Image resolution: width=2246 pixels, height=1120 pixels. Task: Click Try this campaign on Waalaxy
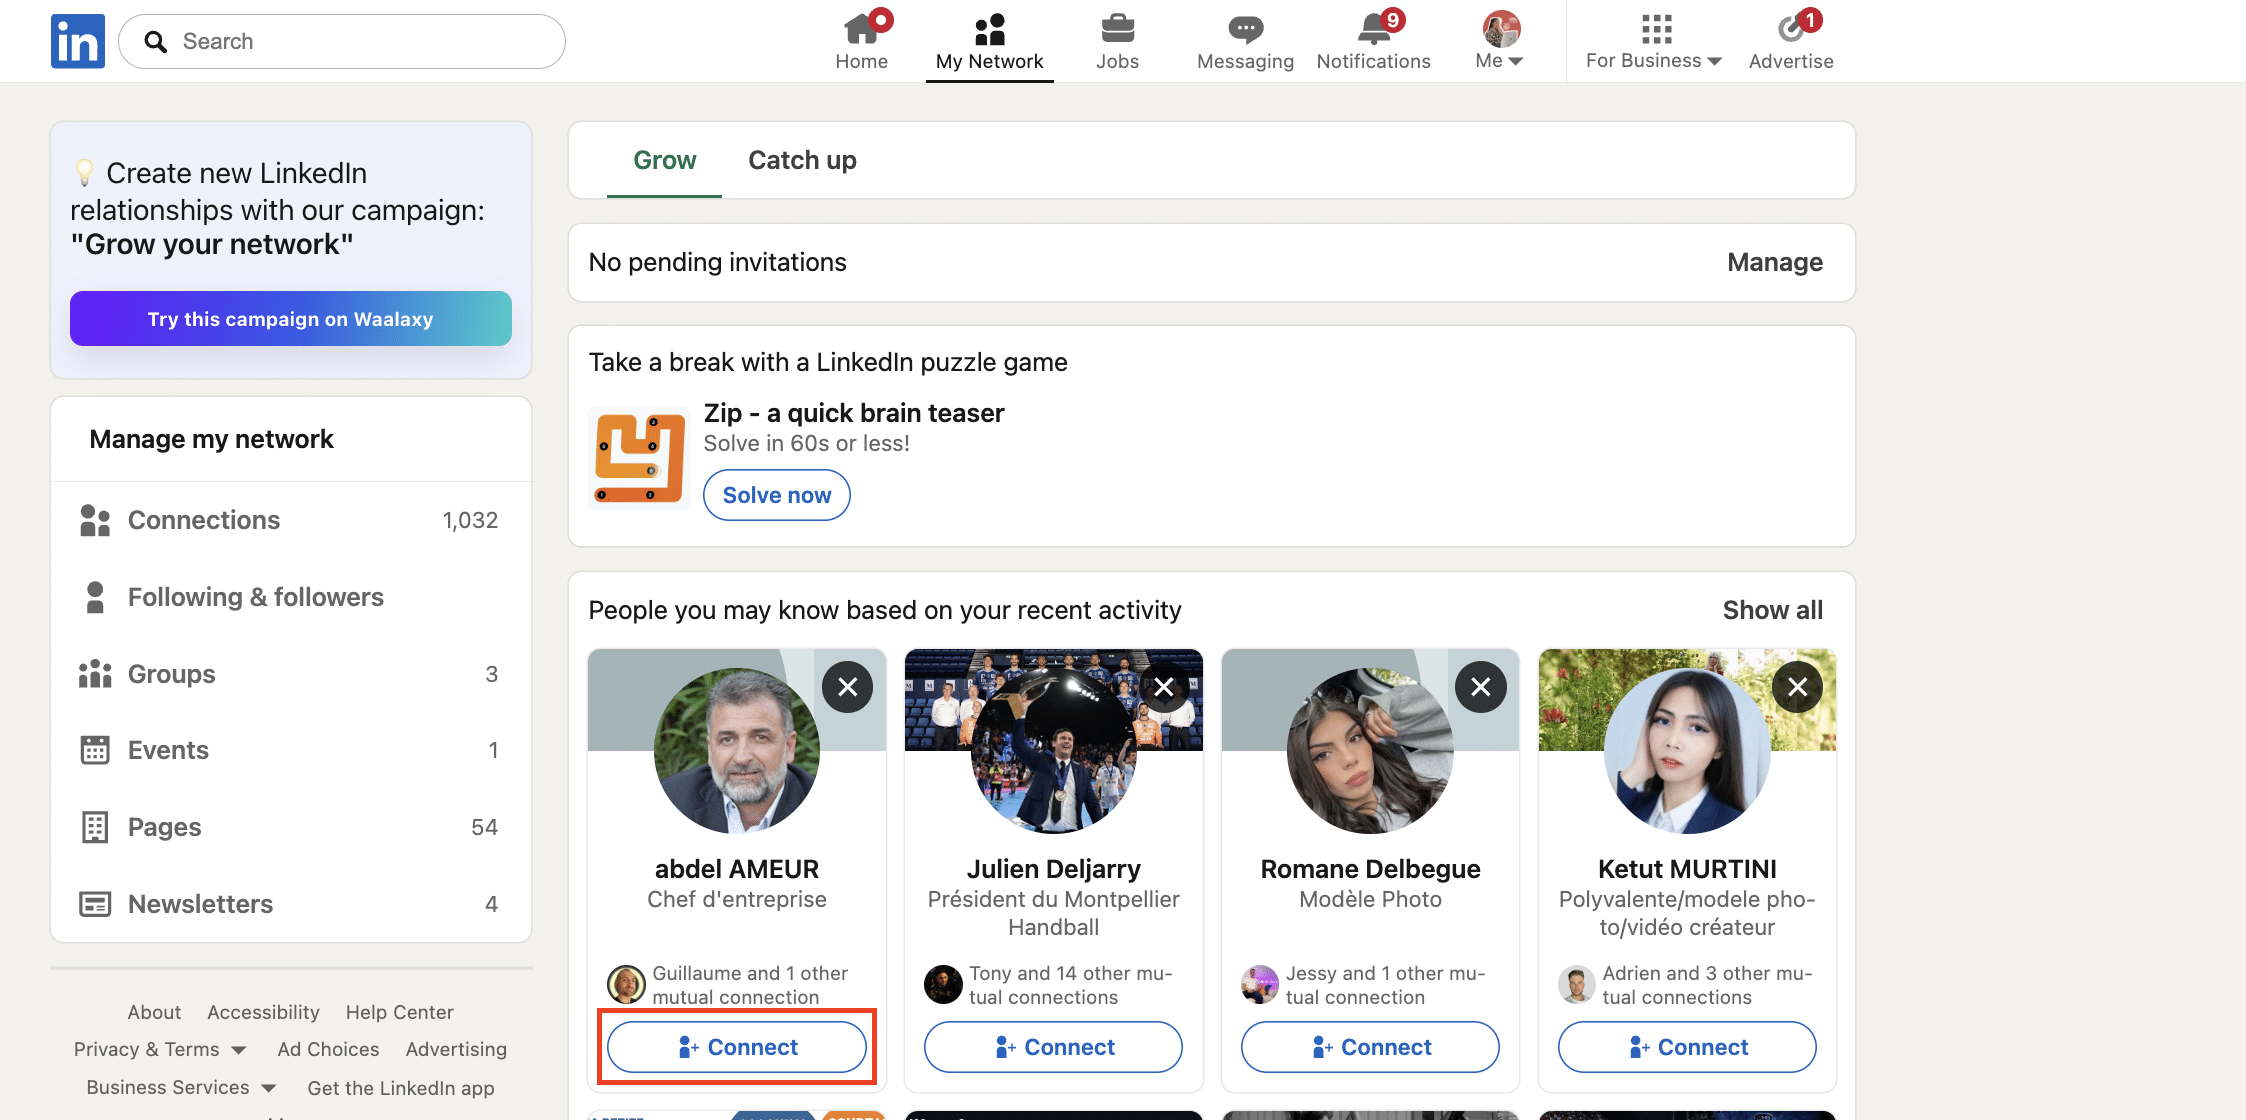coord(290,319)
